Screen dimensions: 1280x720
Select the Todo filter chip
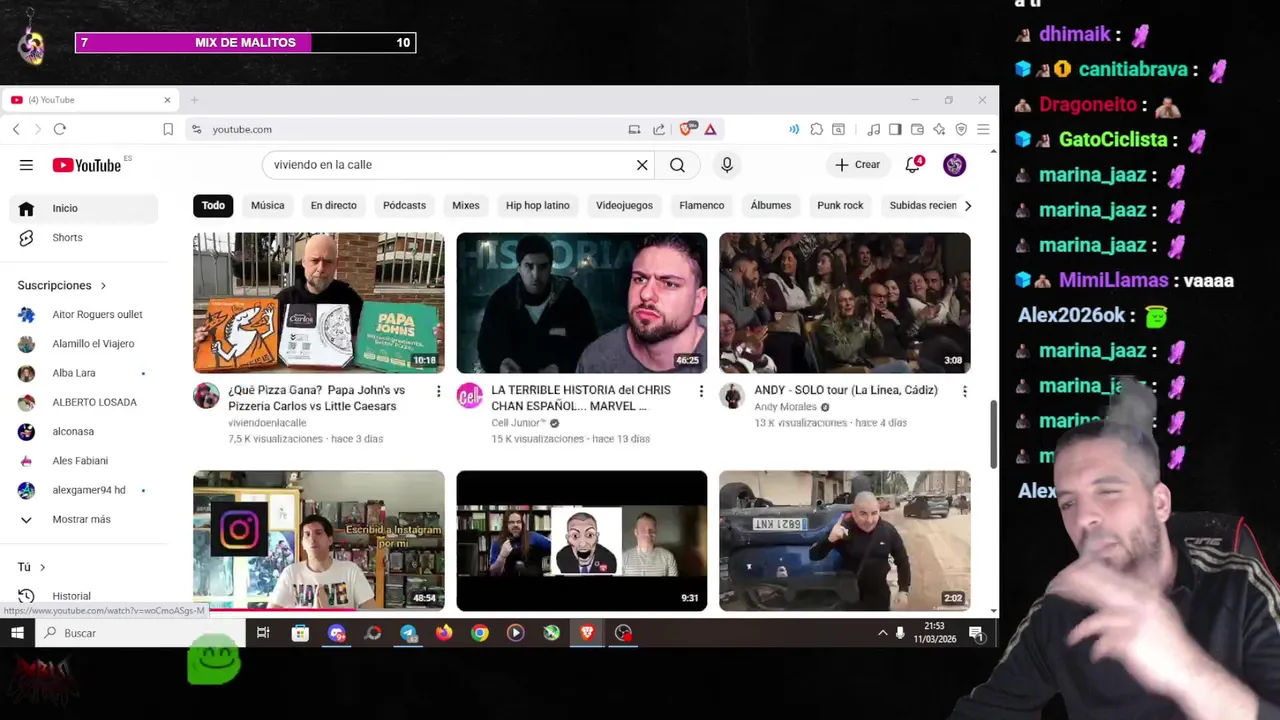(x=213, y=205)
